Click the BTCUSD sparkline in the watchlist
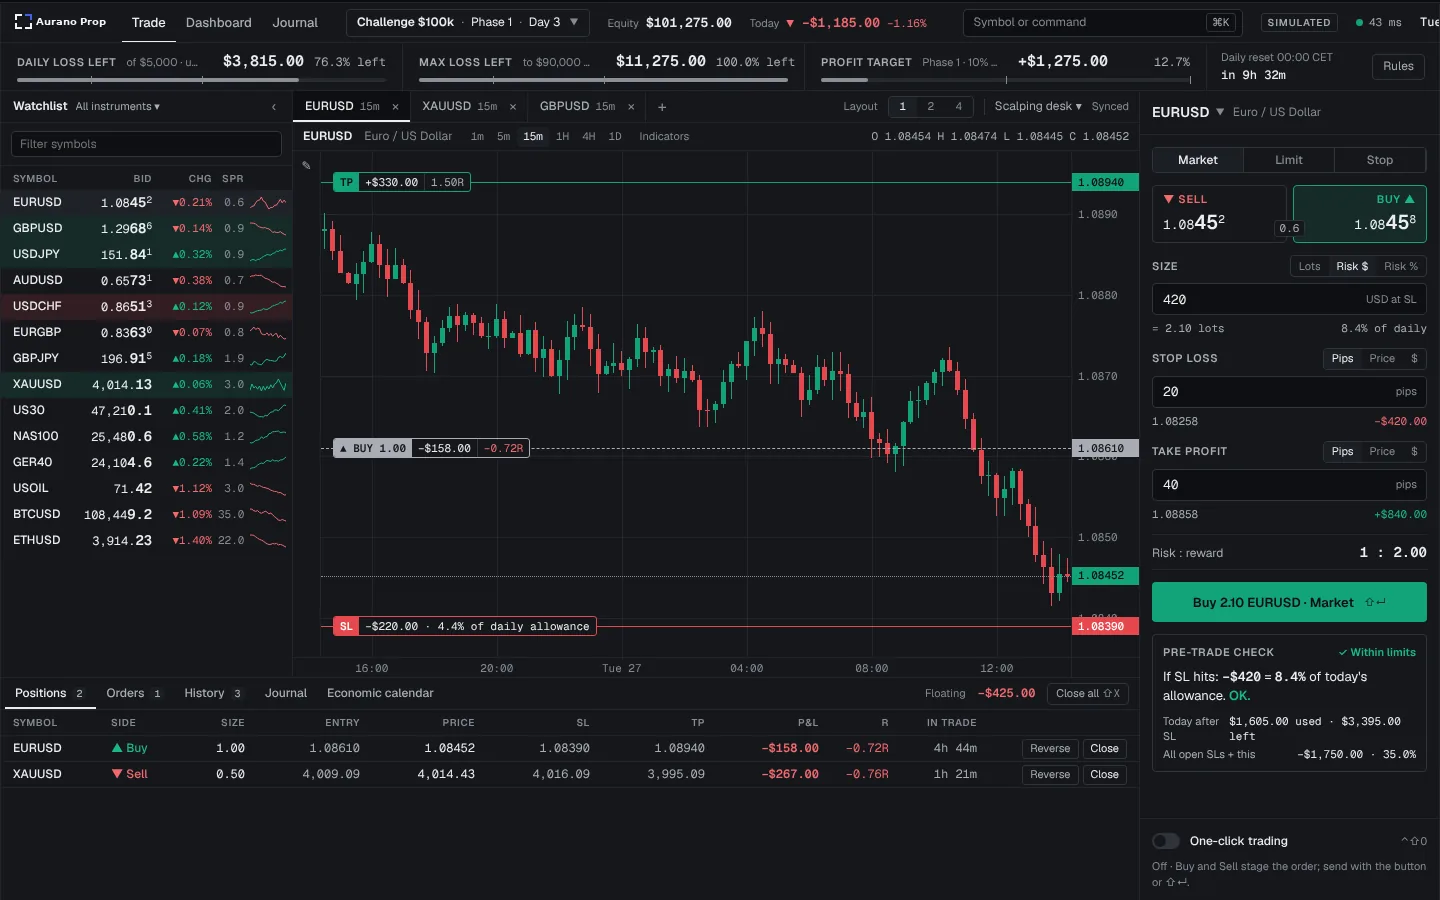The image size is (1440, 900). pos(268,514)
